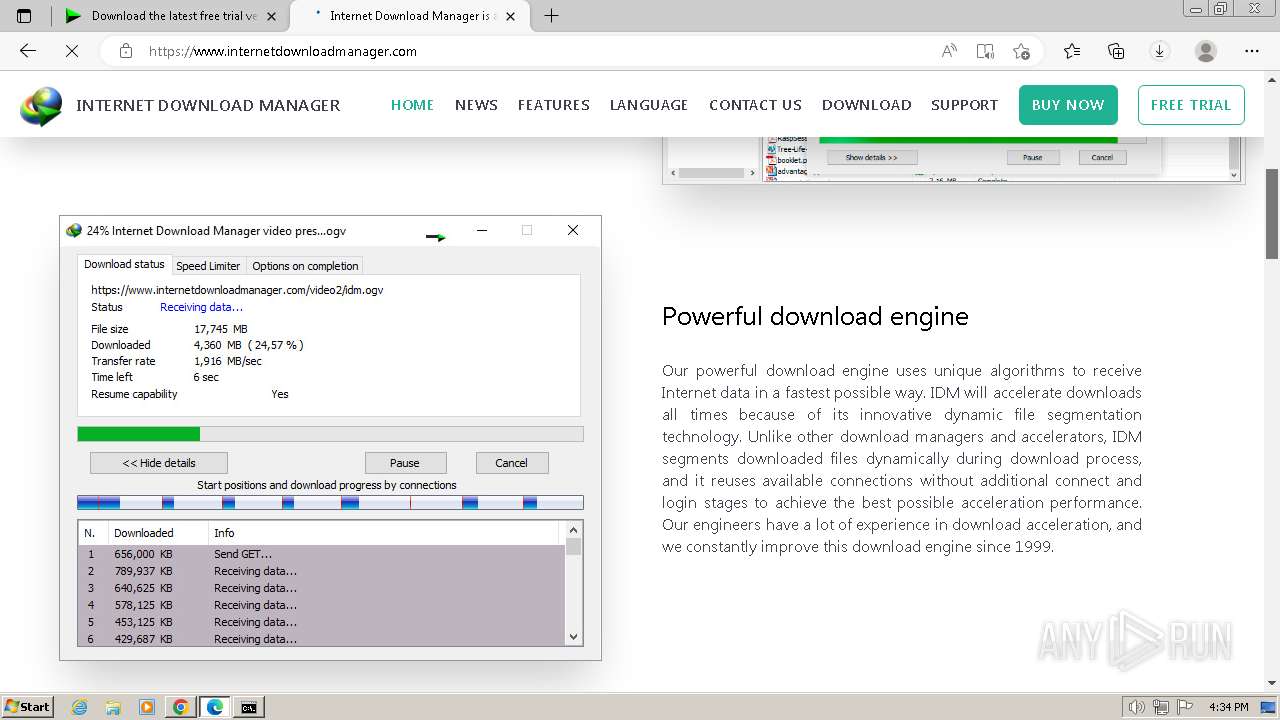The image size is (1280, 720).
Task: Click the volume speaker tray icon
Action: pos(1136,707)
